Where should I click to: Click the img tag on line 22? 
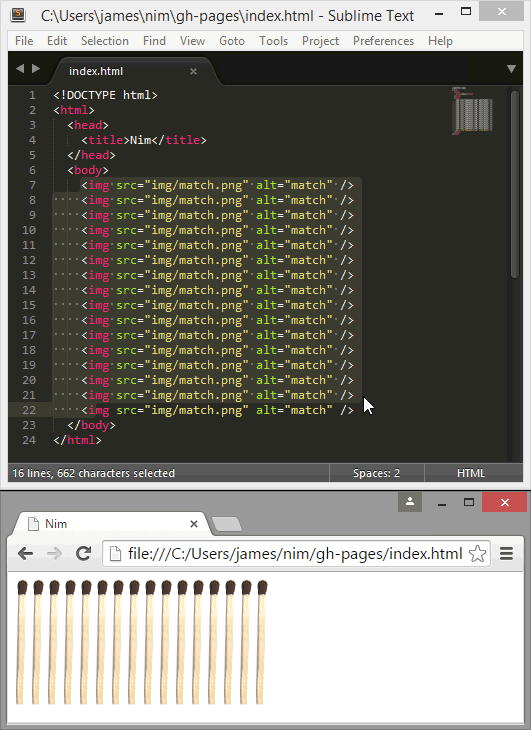pyautogui.click(x=217, y=410)
